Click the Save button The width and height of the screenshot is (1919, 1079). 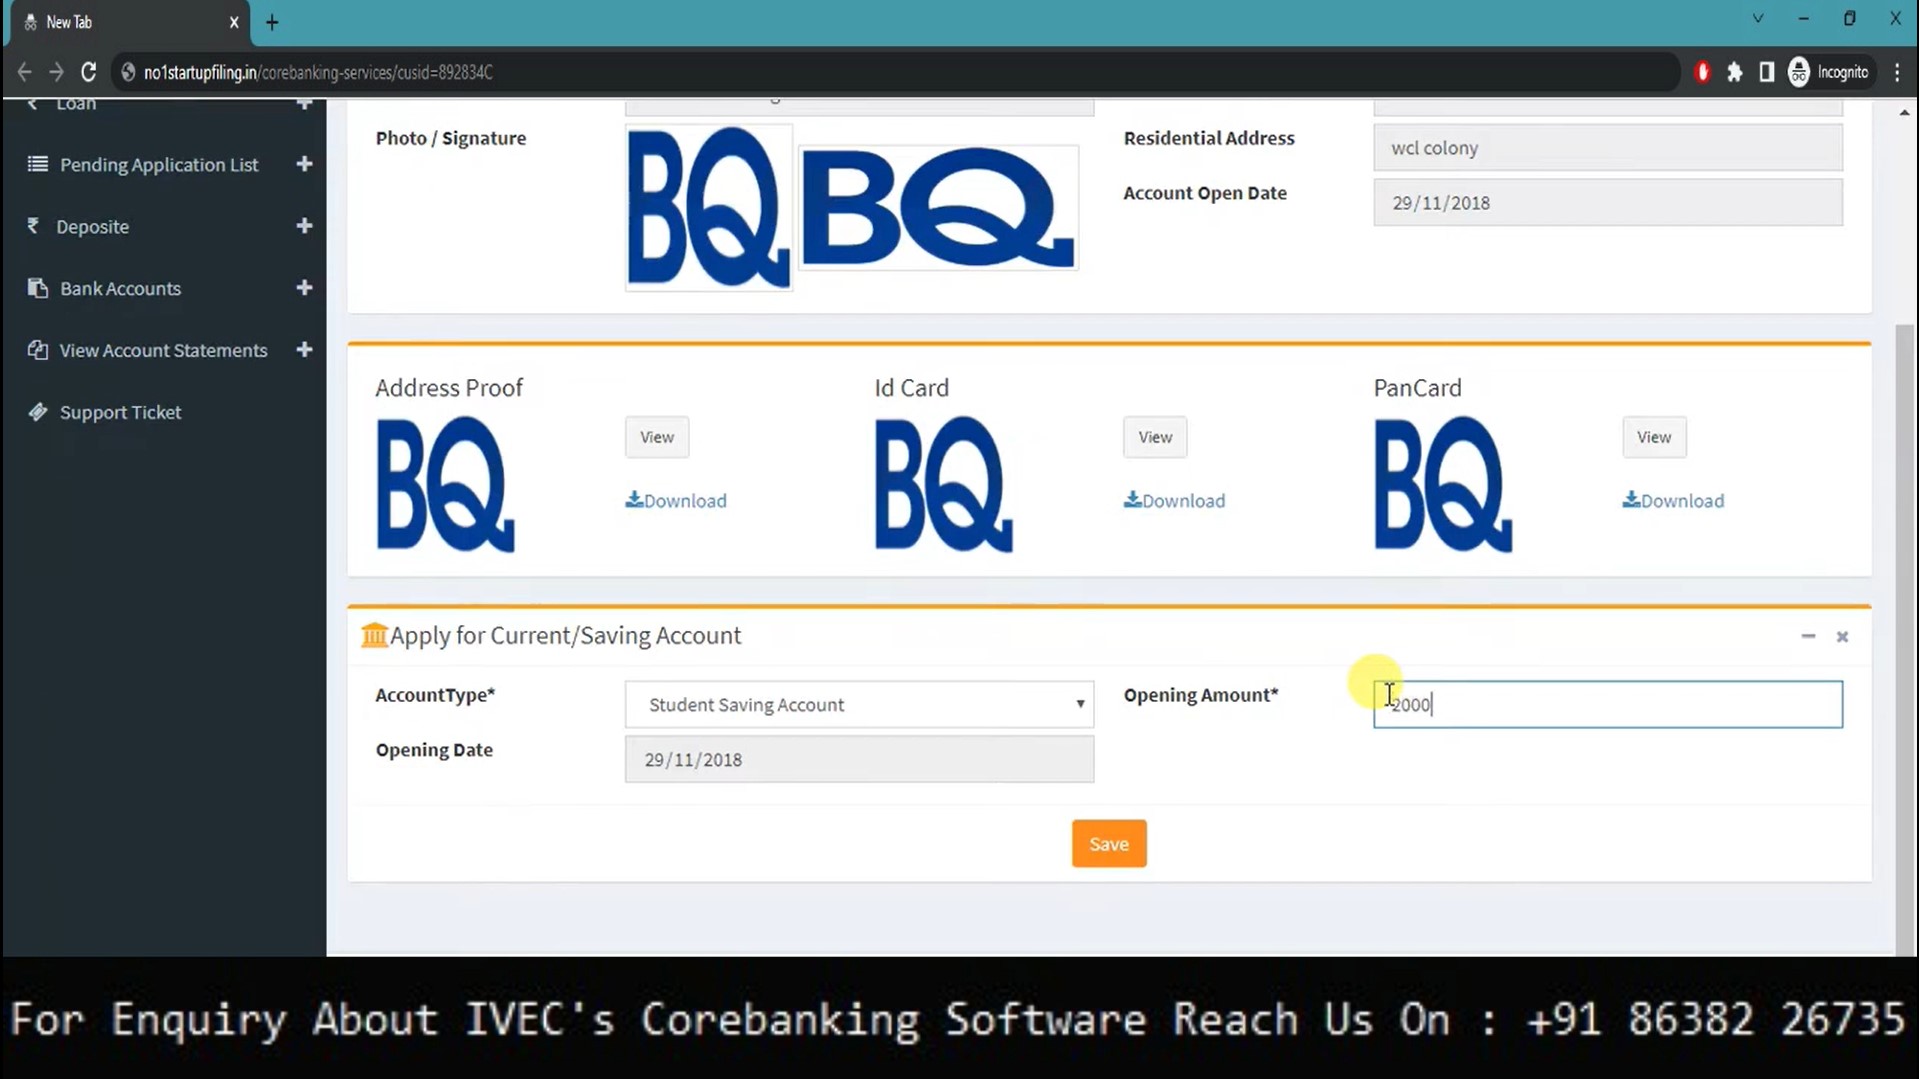pyautogui.click(x=1109, y=843)
